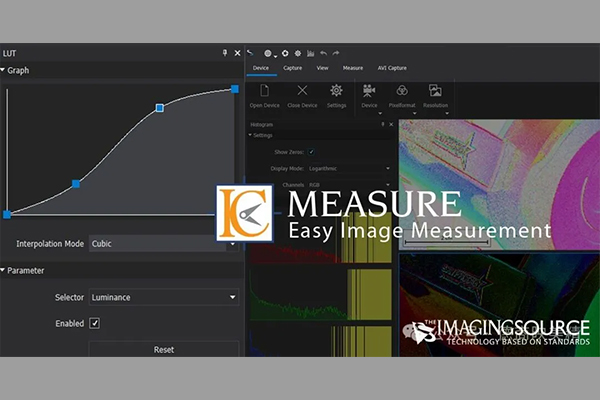Pin the Histogram panel
This screenshot has height=400, width=600.
383,124
